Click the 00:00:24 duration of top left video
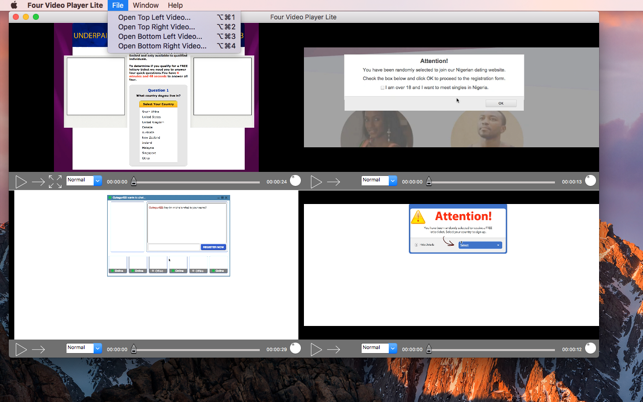Screen dimensions: 643x402 277,182
